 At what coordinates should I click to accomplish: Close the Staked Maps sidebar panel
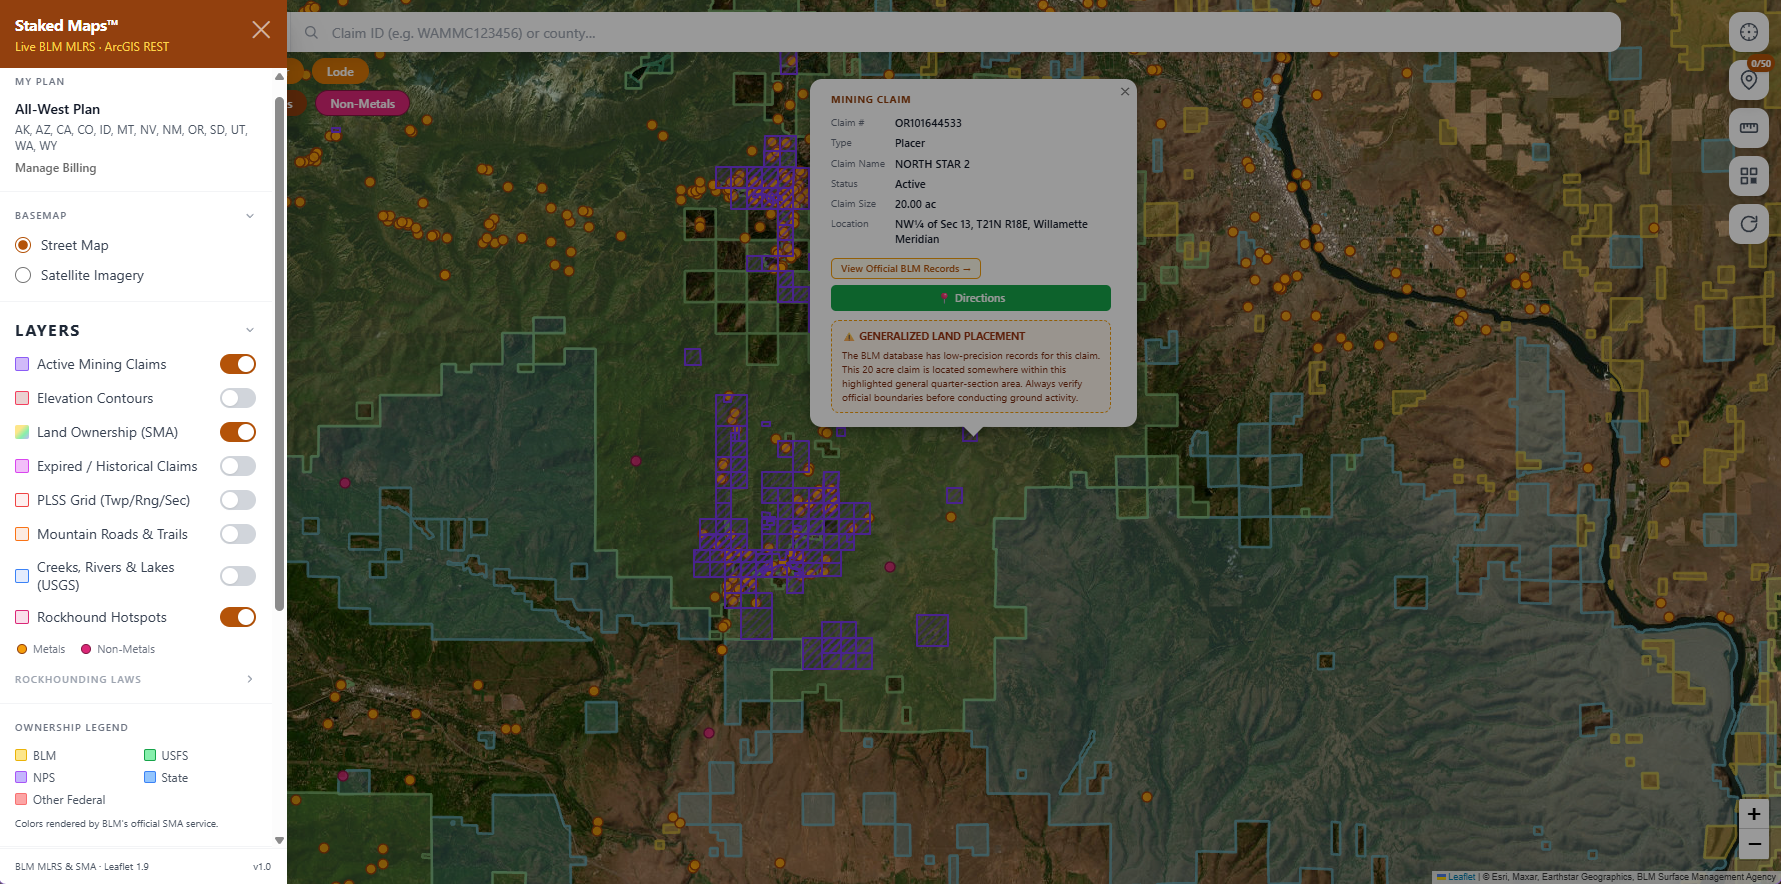tap(261, 30)
